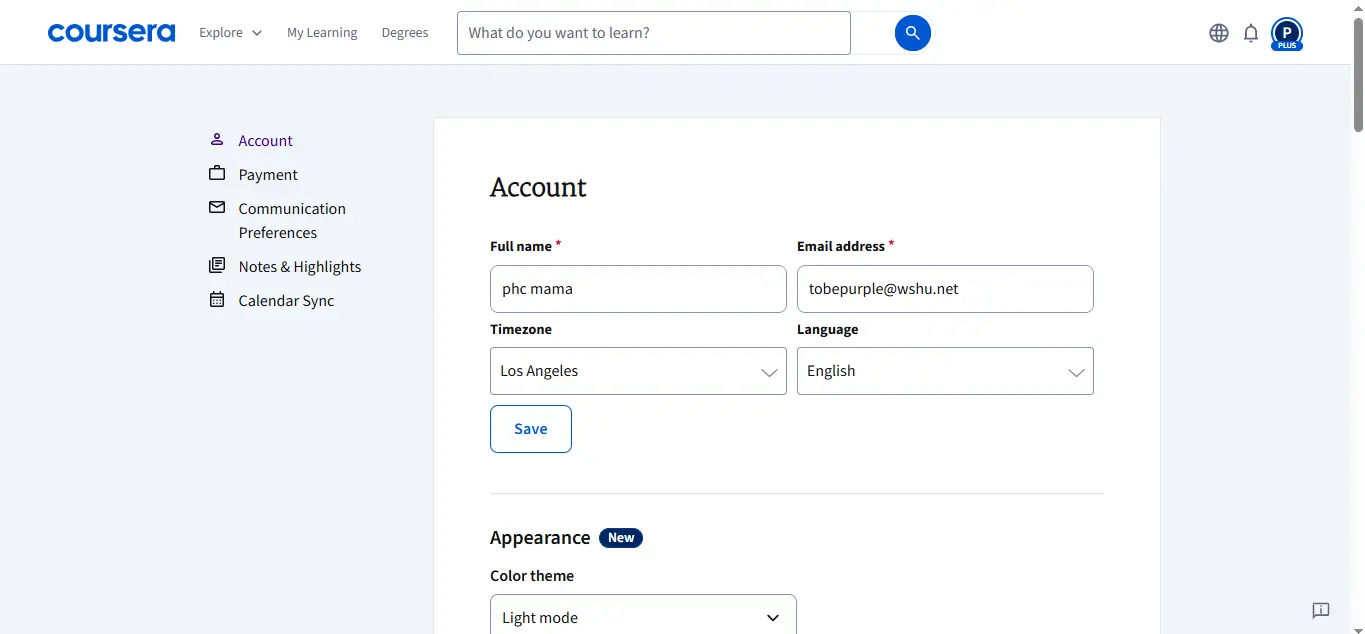The image size is (1365, 634).
Task: Expand the Explore dropdown menu
Action: click(x=231, y=33)
